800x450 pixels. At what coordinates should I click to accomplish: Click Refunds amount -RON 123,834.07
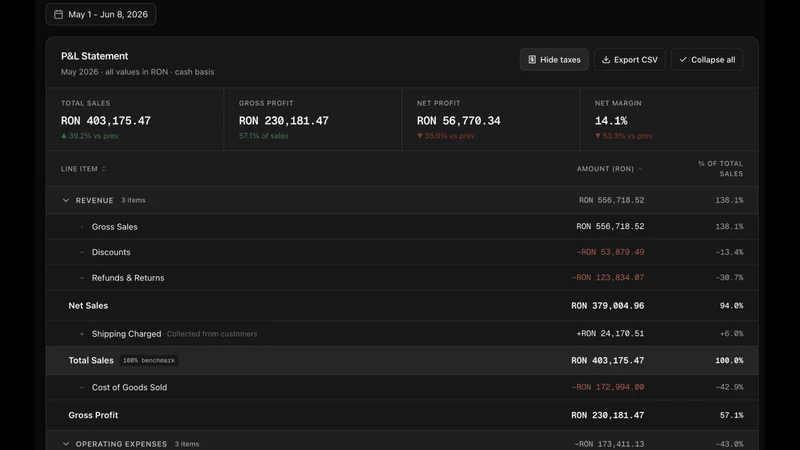(608, 278)
